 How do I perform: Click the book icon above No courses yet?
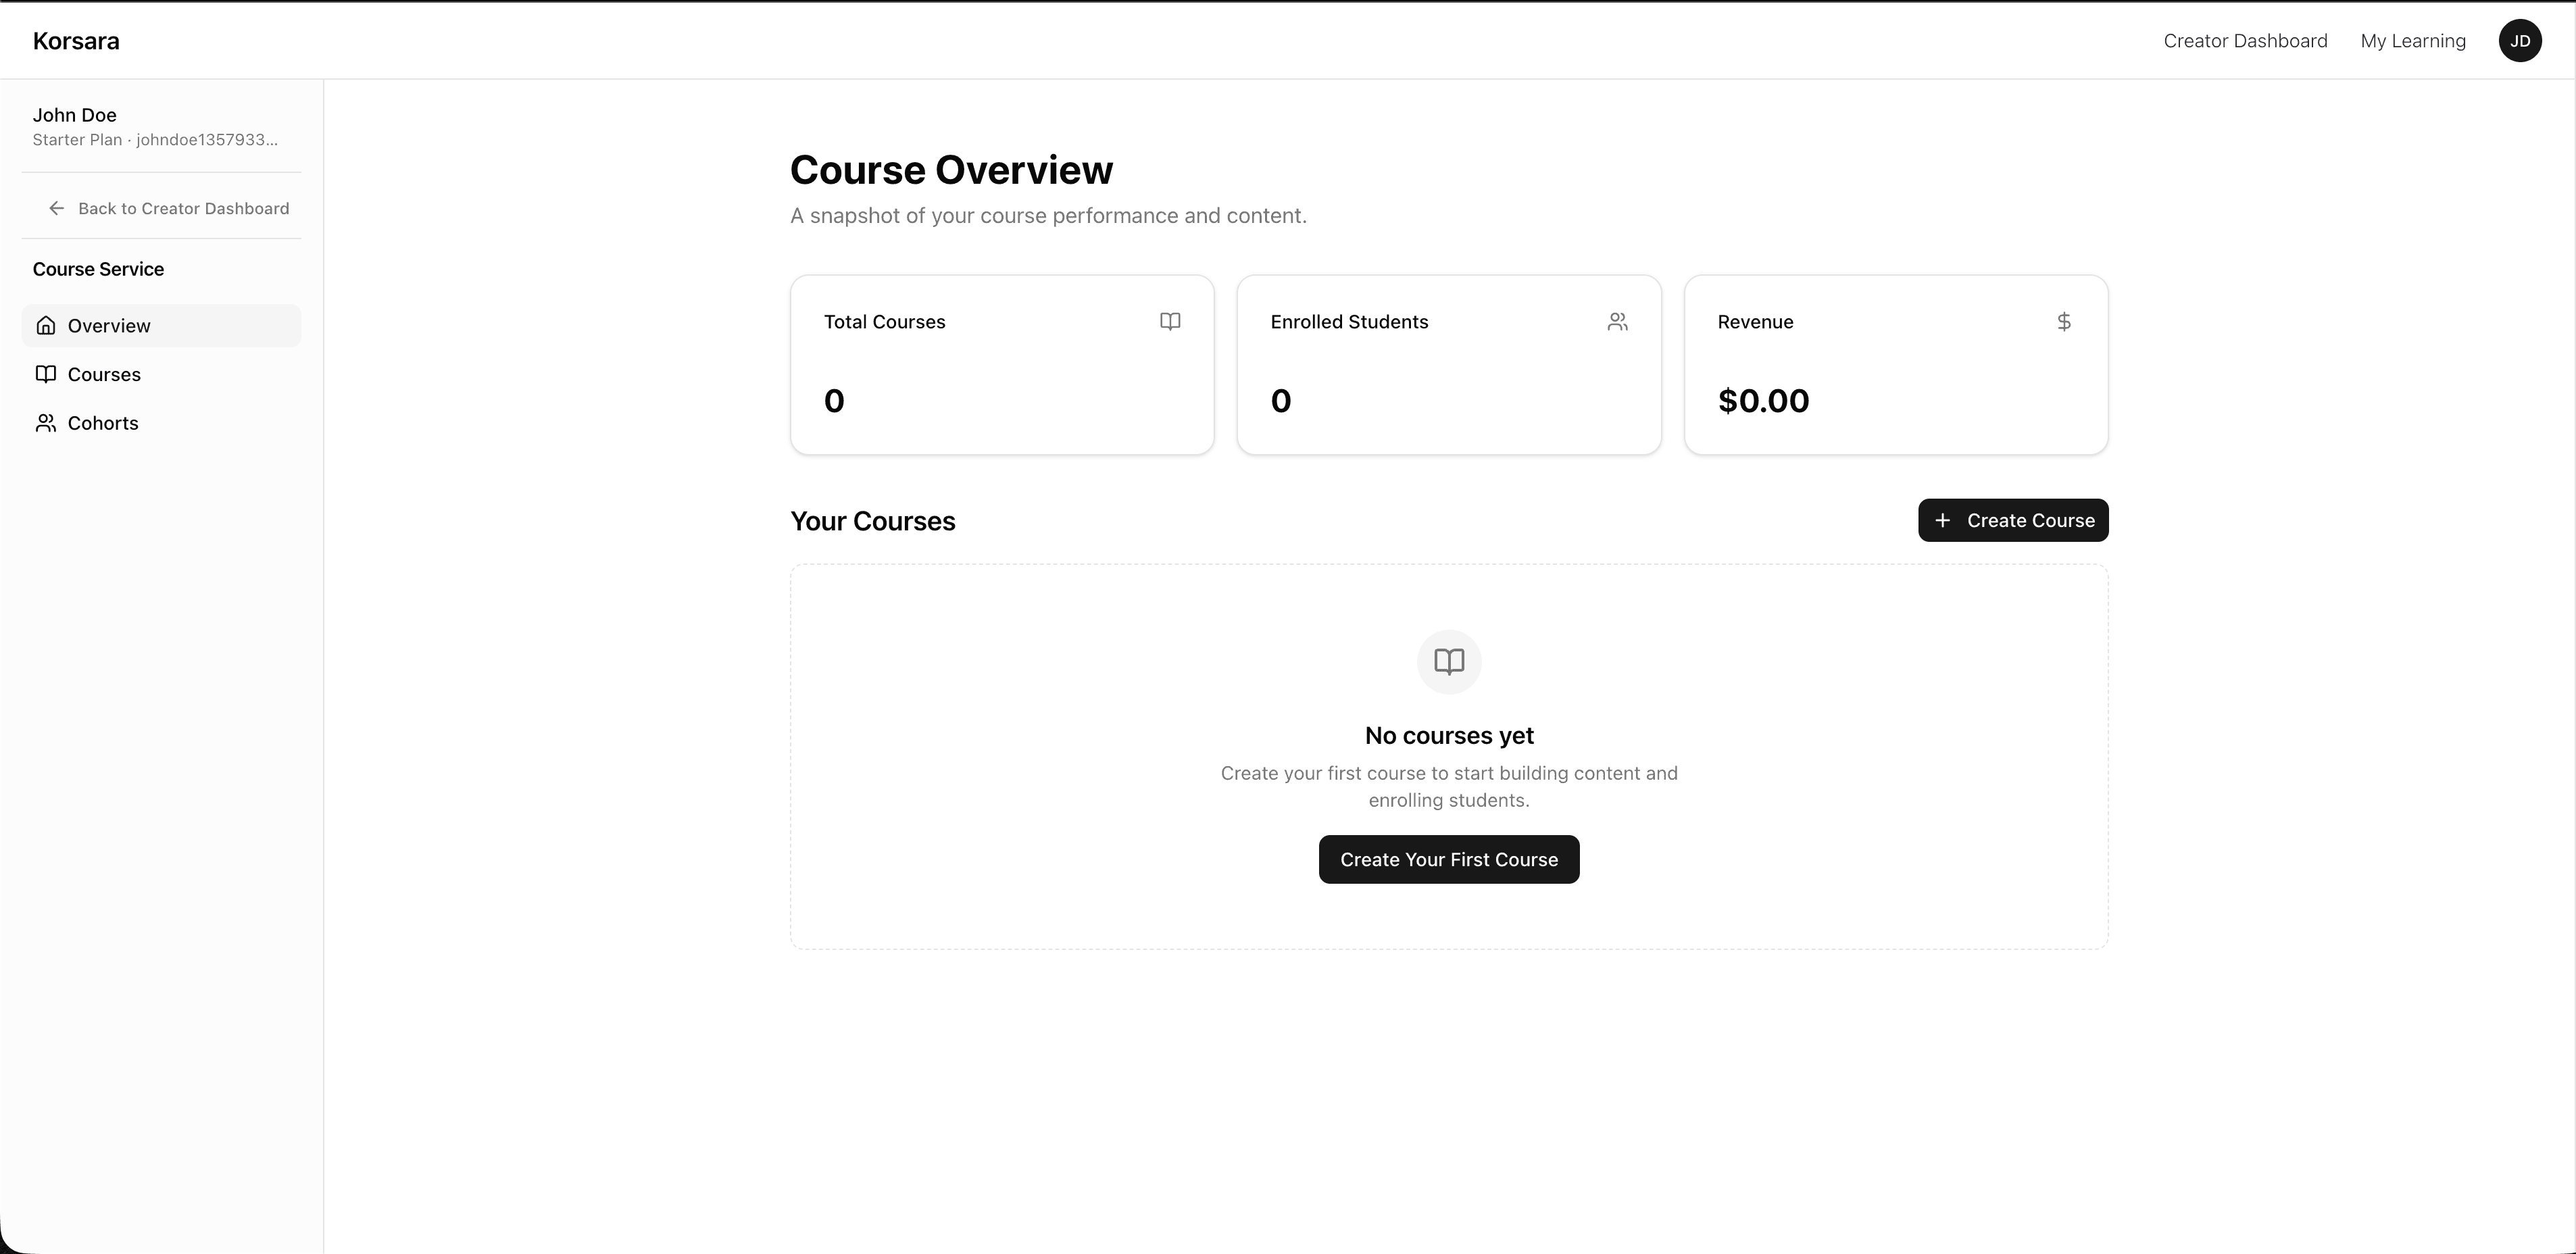click(x=1448, y=661)
